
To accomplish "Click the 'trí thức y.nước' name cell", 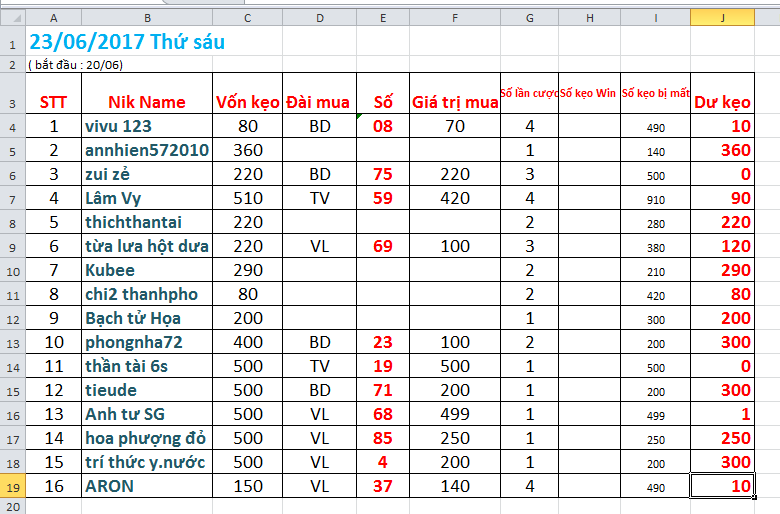I will tap(147, 463).
